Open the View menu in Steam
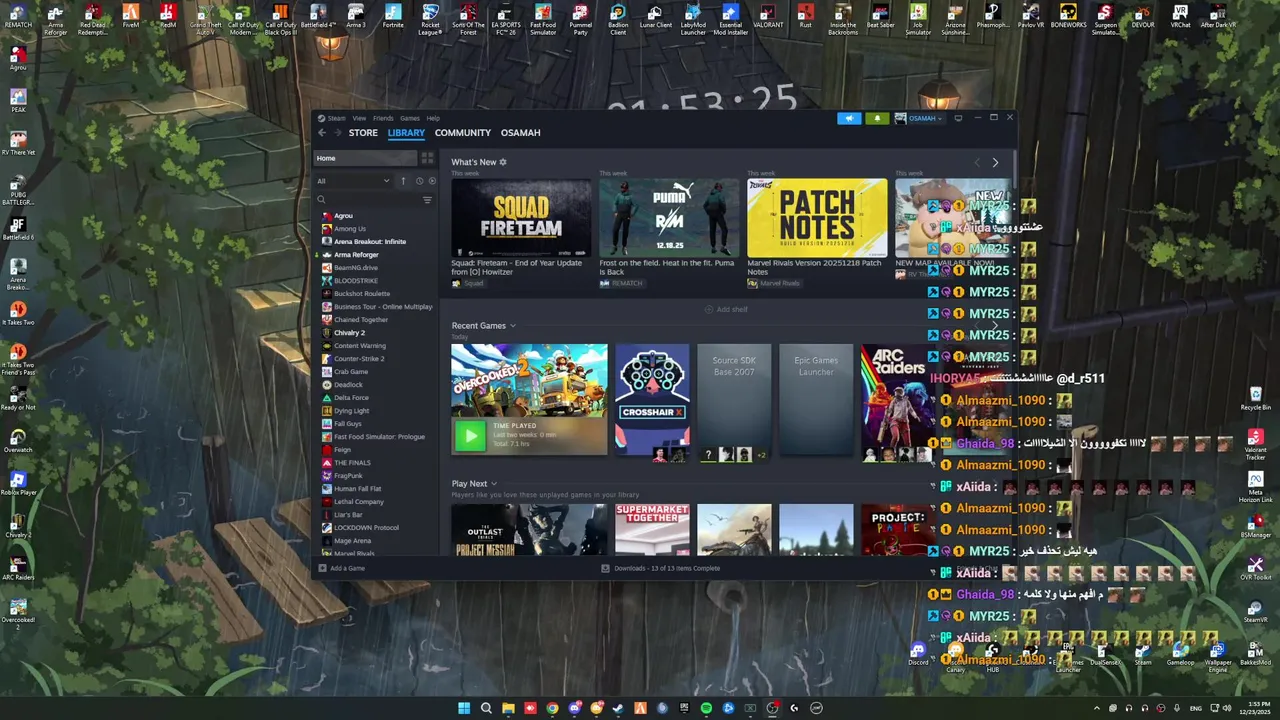The image size is (1280, 720). (359, 118)
